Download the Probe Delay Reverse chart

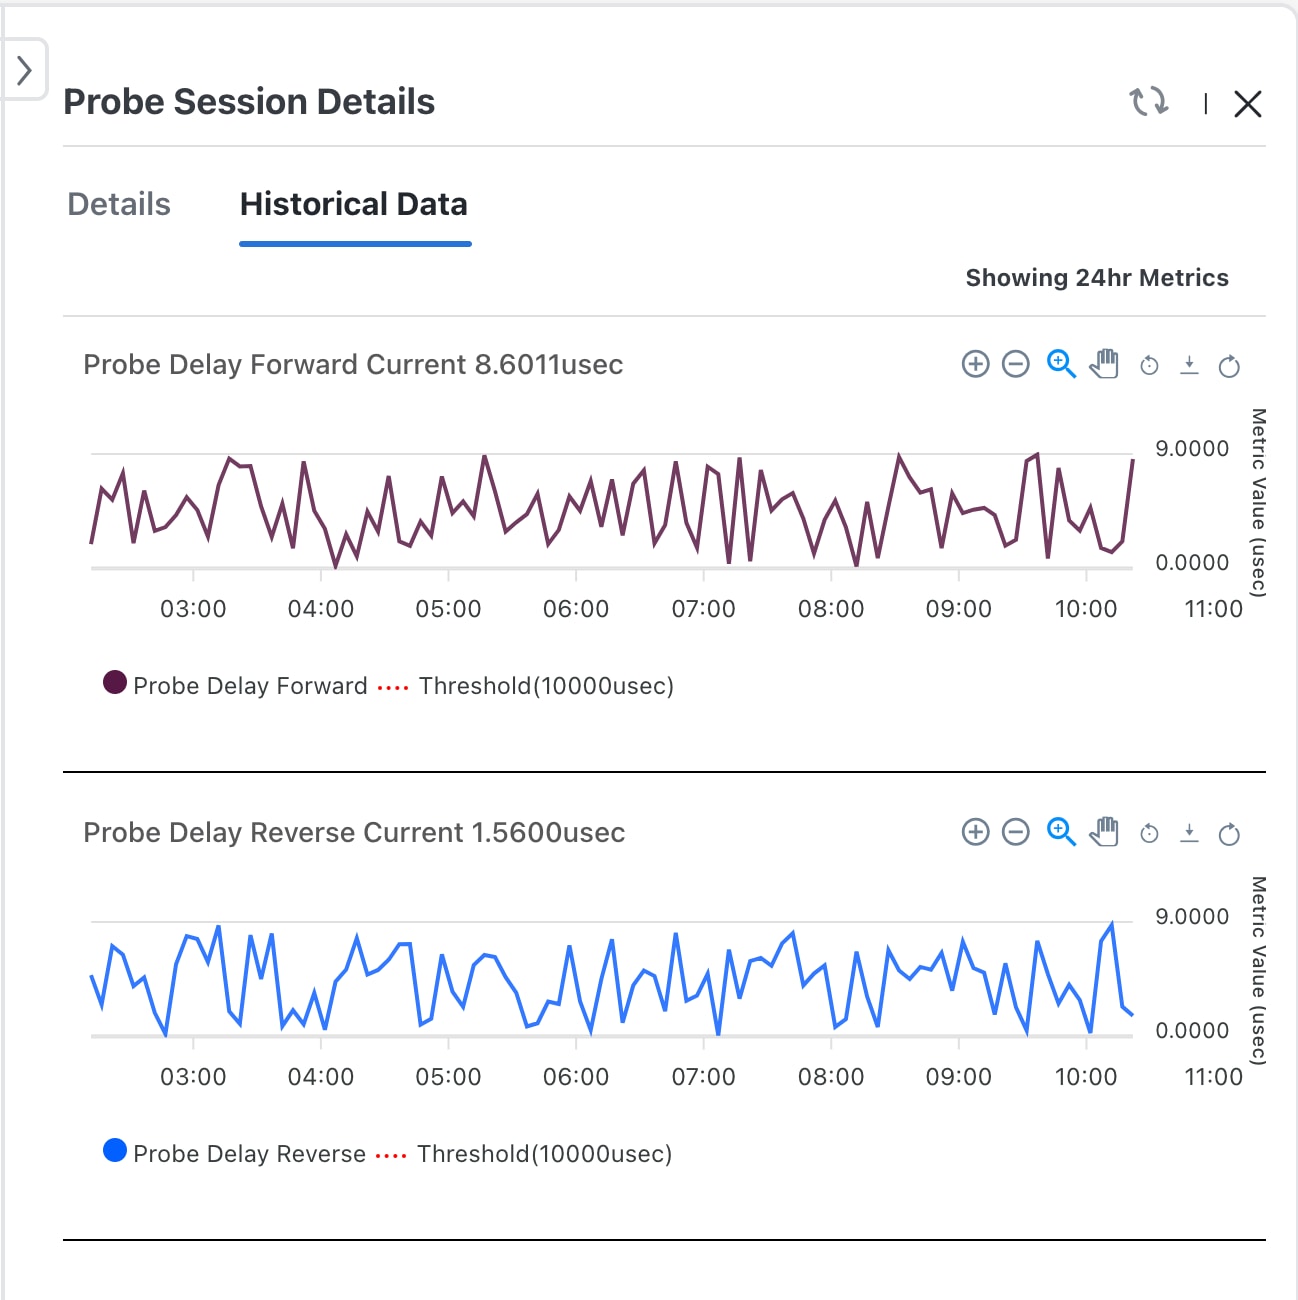pyautogui.click(x=1189, y=833)
